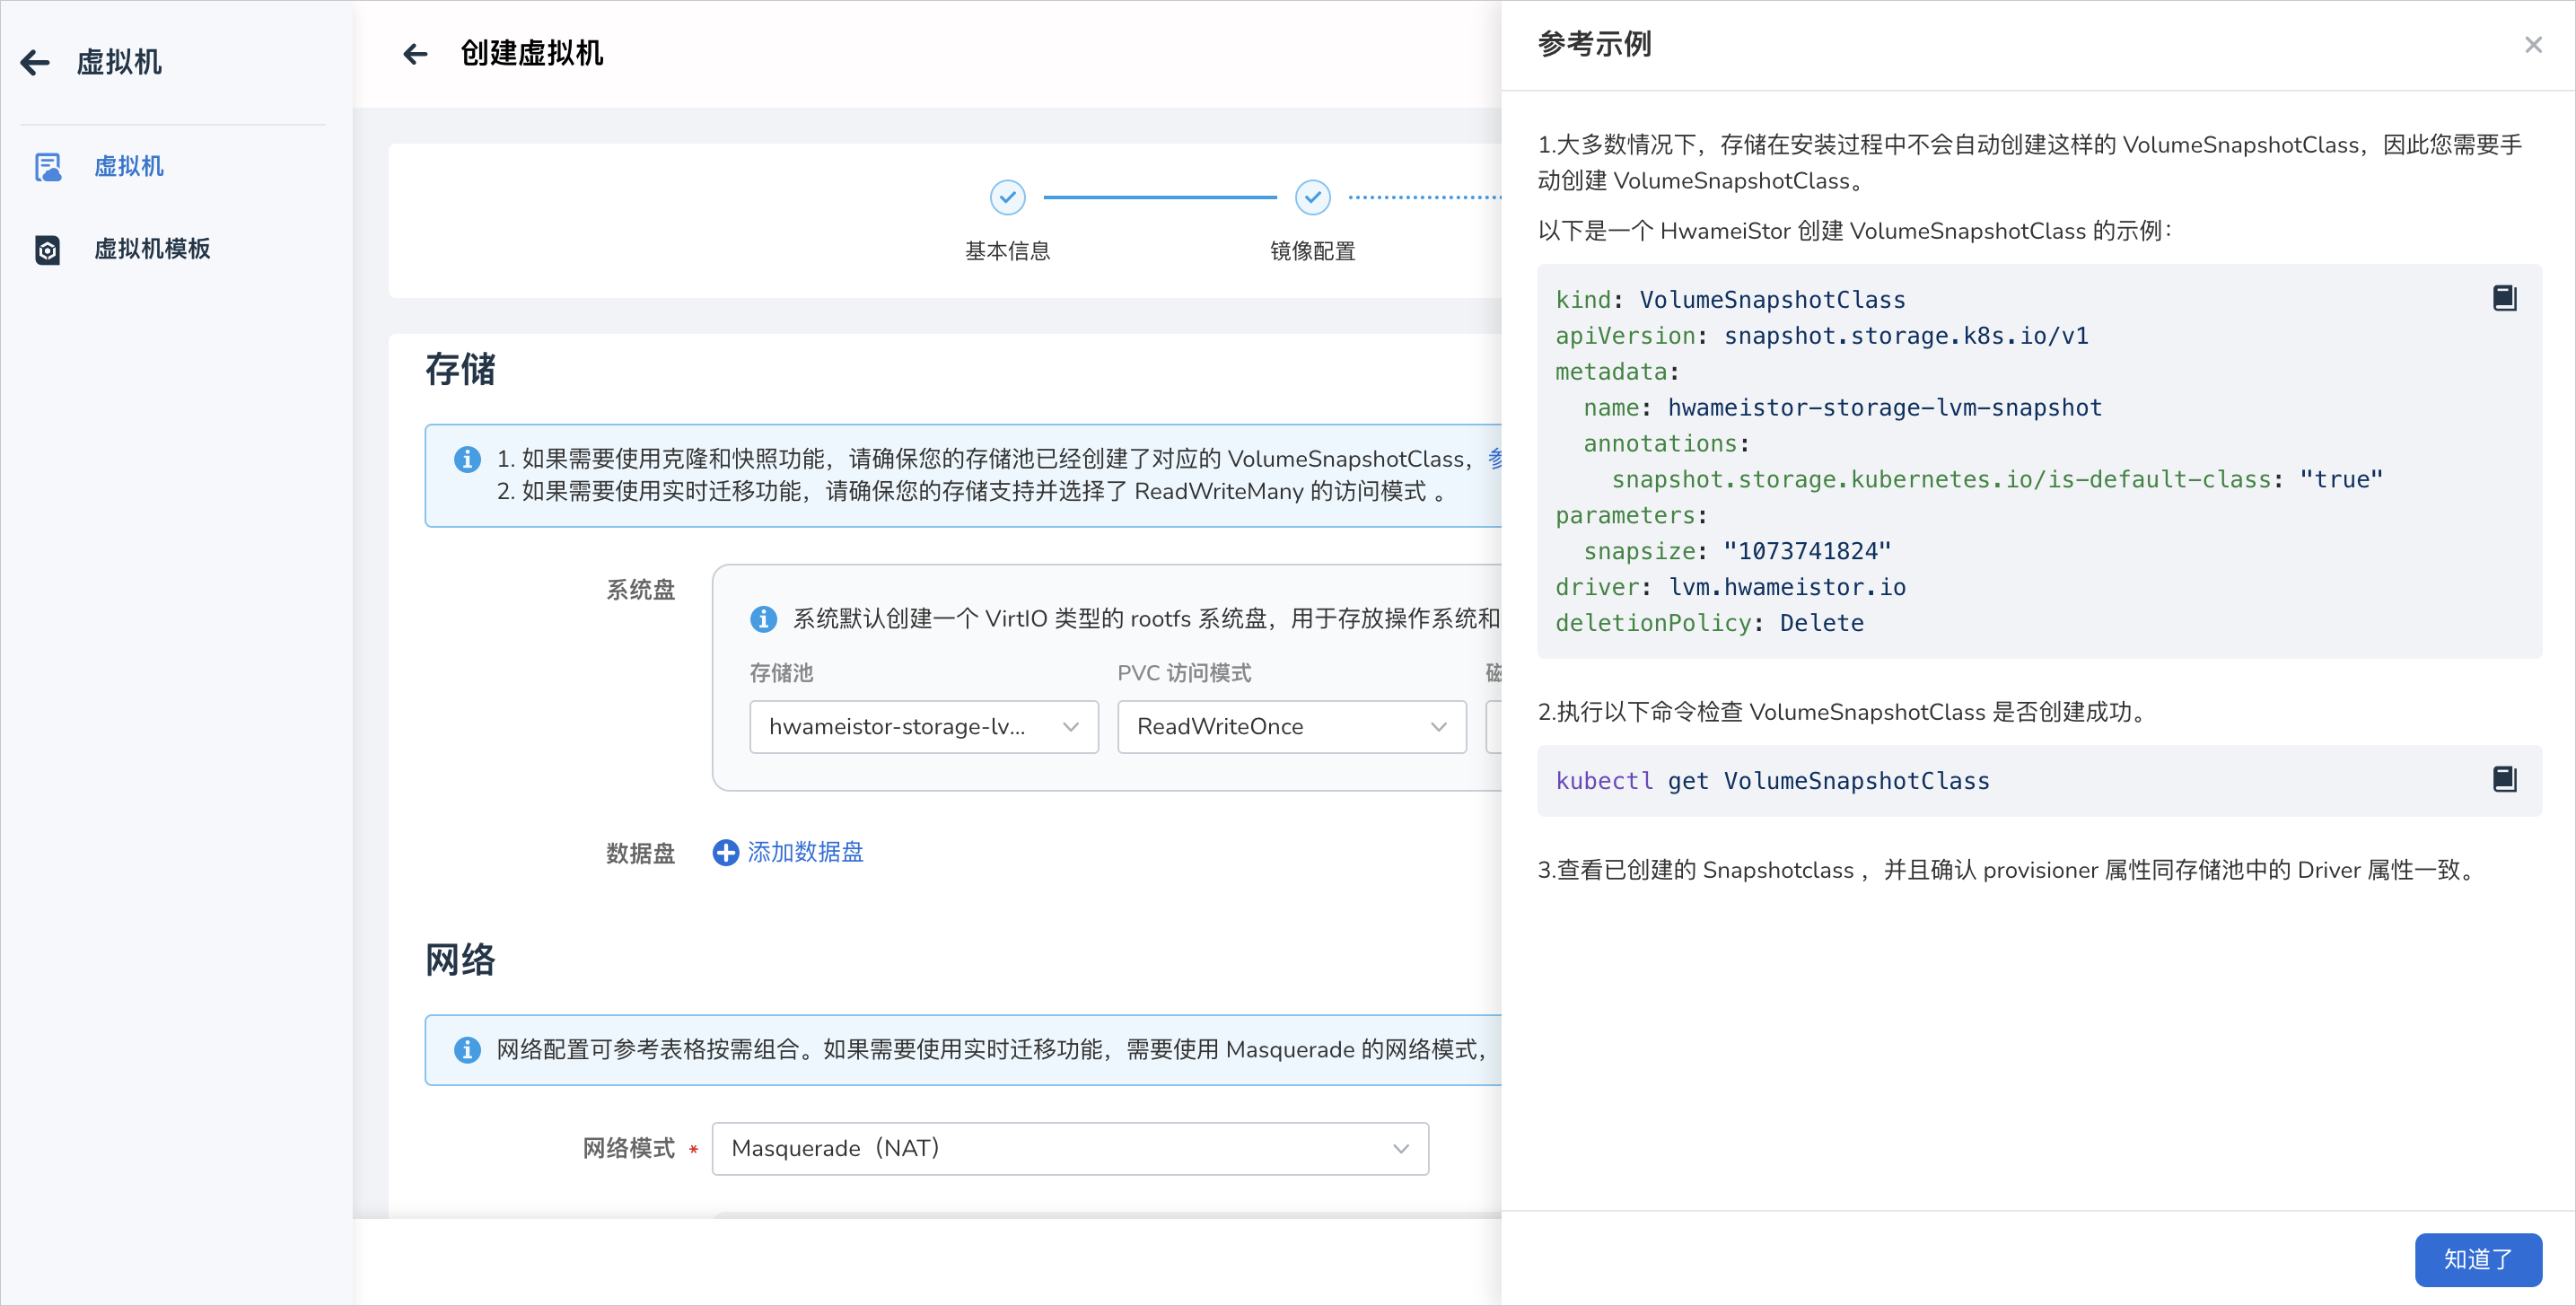Screen dimensions: 2576x1306
Task: Click the 网络模式 label
Action: coord(628,1148)
